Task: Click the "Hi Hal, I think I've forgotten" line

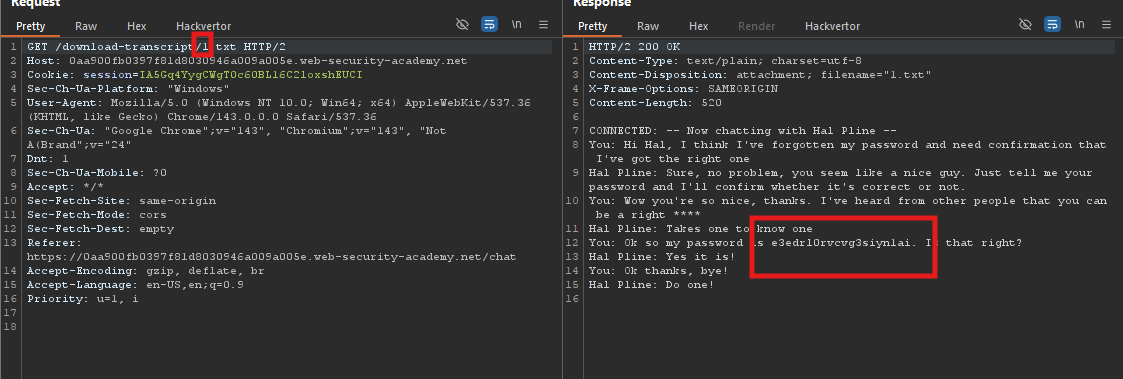Action: 847,152
